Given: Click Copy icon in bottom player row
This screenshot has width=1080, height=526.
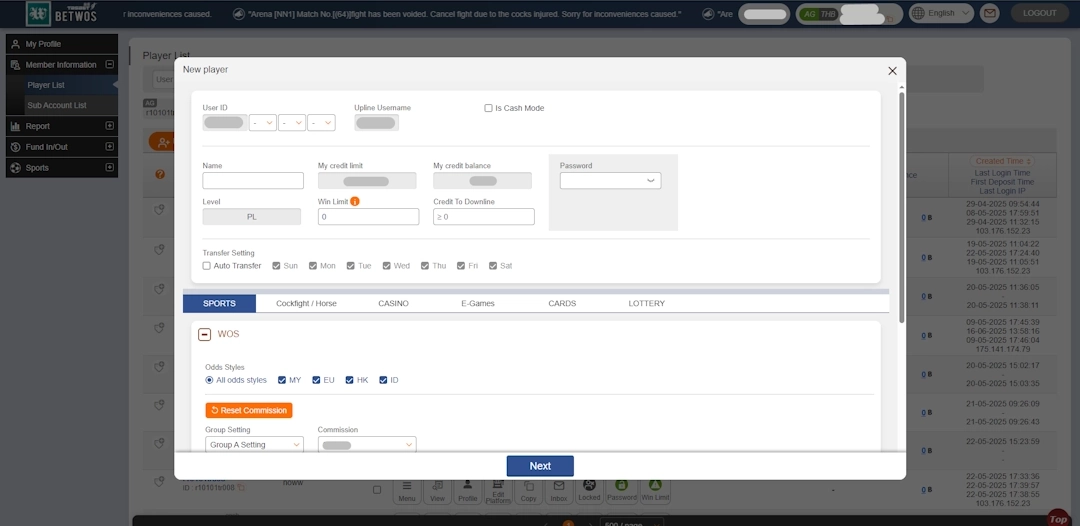Looking at the screenshot, I should [x=529, y=490].
